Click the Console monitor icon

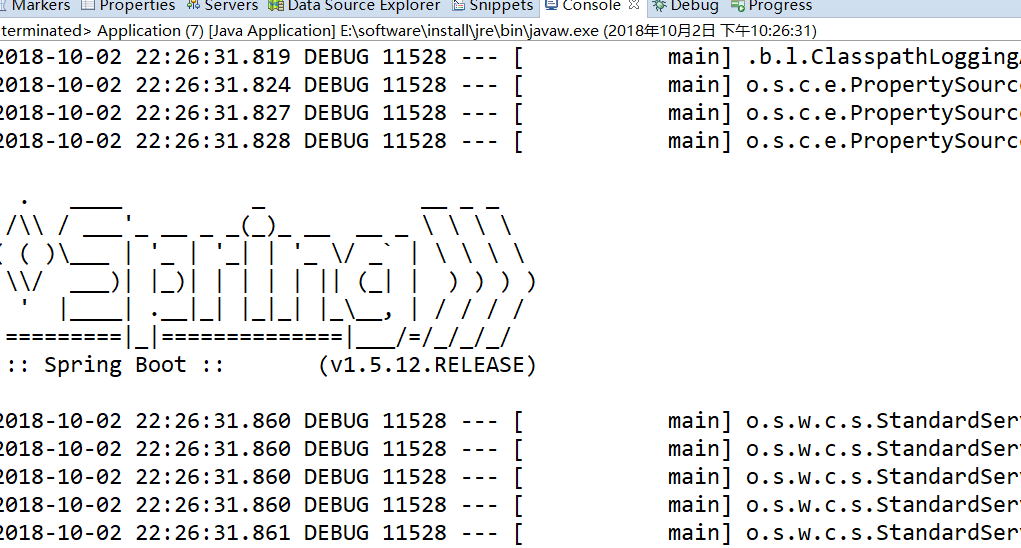click(552, 5)
